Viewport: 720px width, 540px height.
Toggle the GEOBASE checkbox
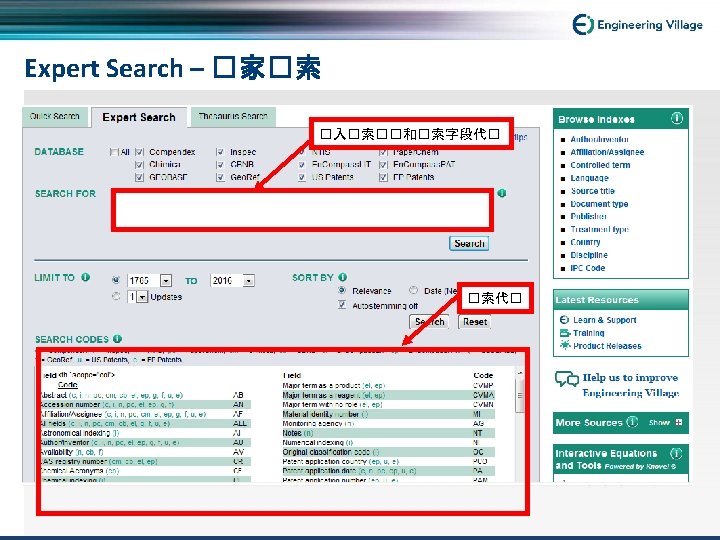[140, 177]
